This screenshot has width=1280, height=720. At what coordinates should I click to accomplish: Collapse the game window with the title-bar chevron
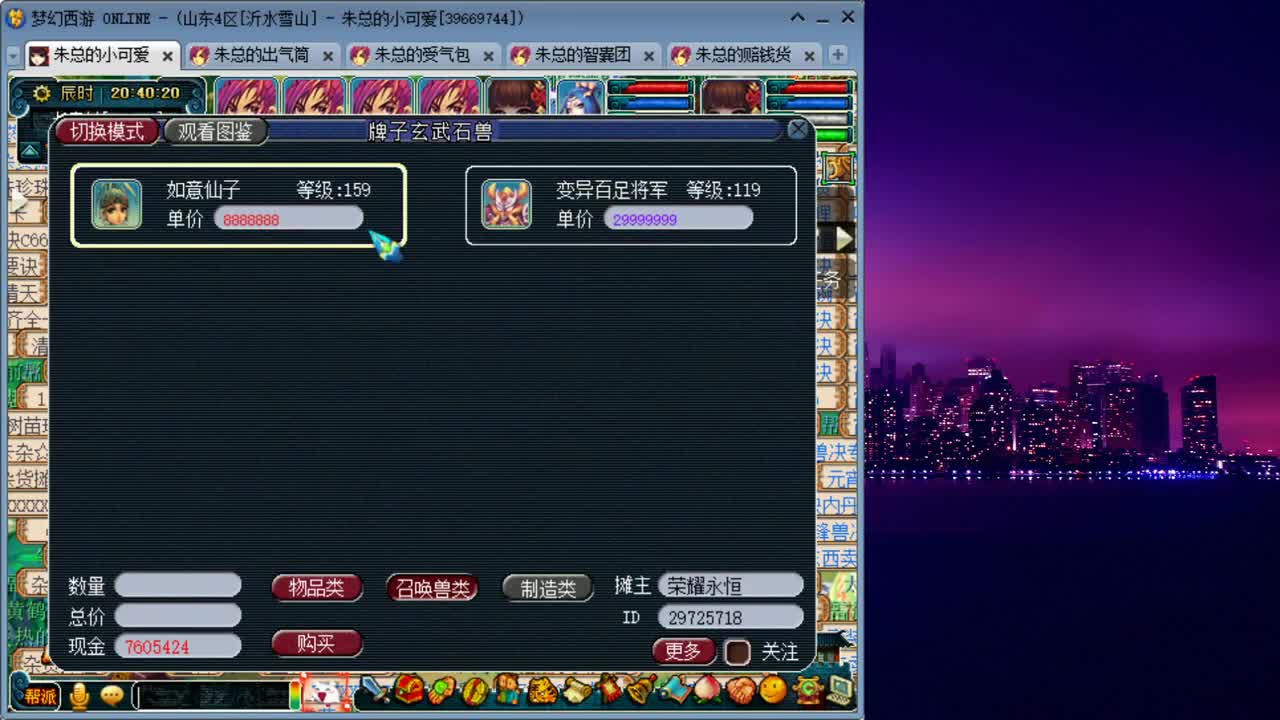point(797,17)
